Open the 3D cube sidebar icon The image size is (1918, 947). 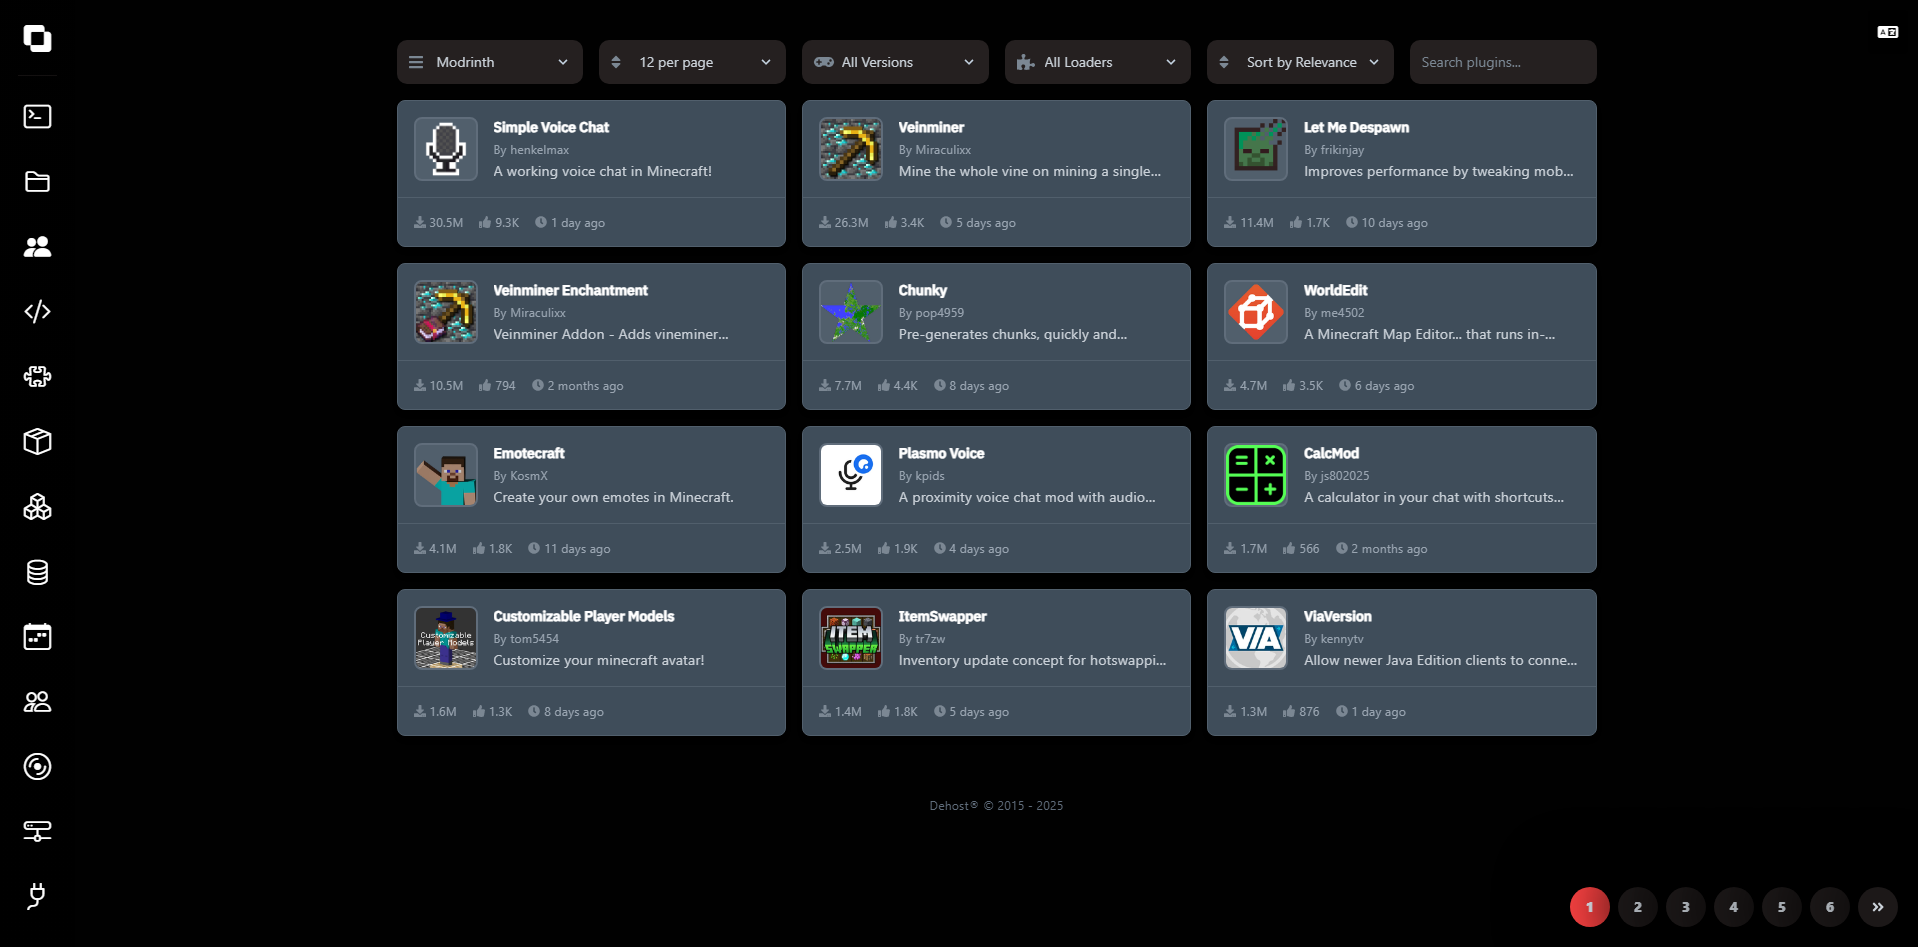pyautogui.click(x=37, y=442)
